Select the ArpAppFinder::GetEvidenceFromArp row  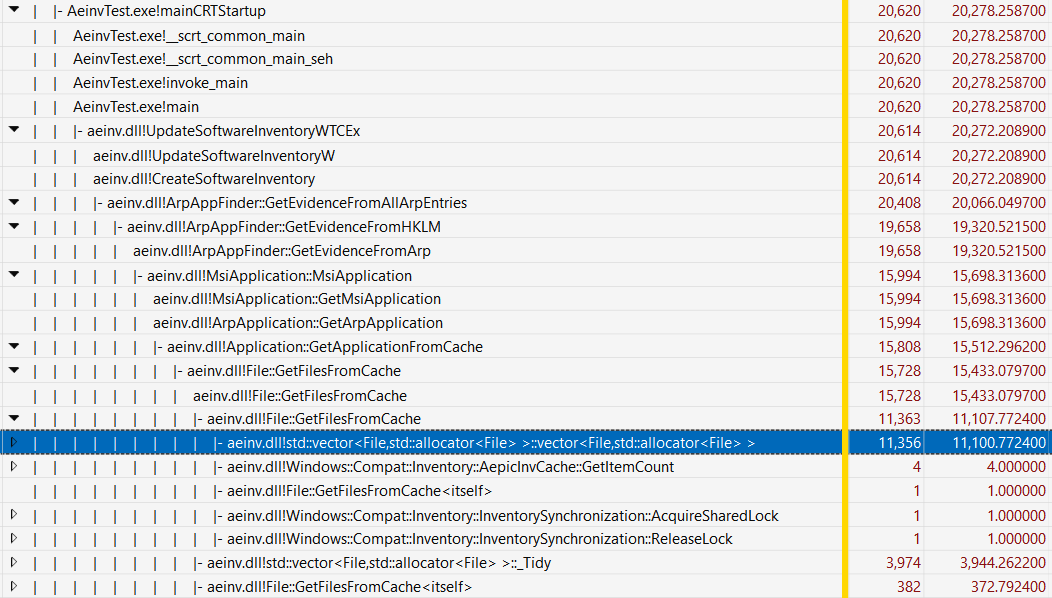(x=282, y=251)
